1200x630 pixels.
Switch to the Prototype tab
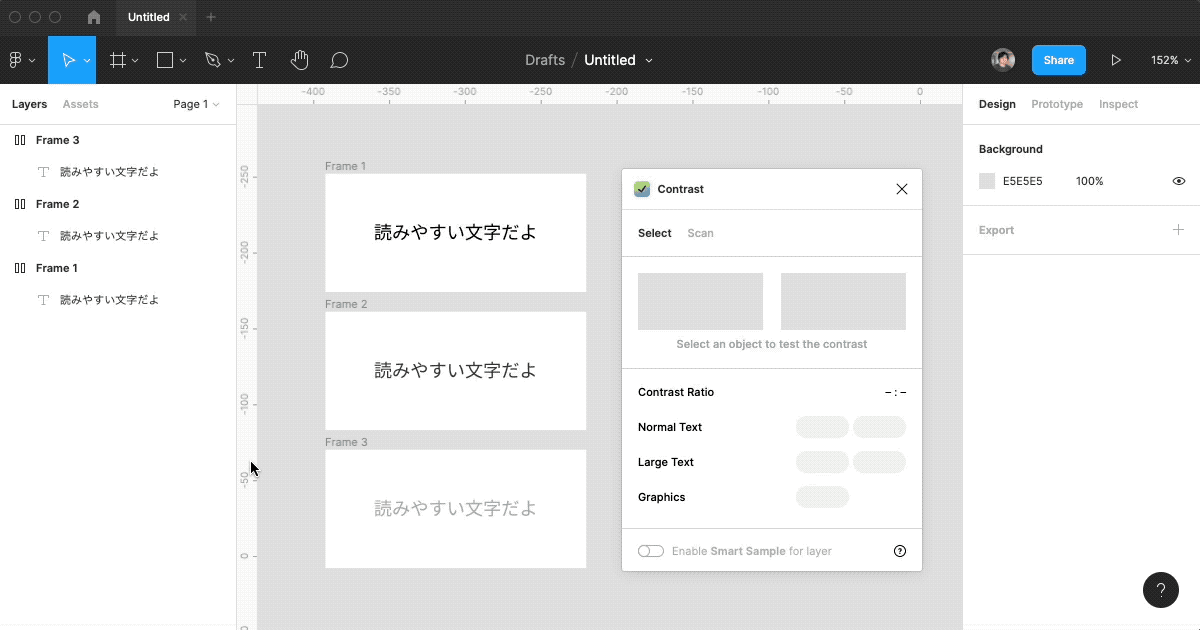click(x=1057, y=104)
